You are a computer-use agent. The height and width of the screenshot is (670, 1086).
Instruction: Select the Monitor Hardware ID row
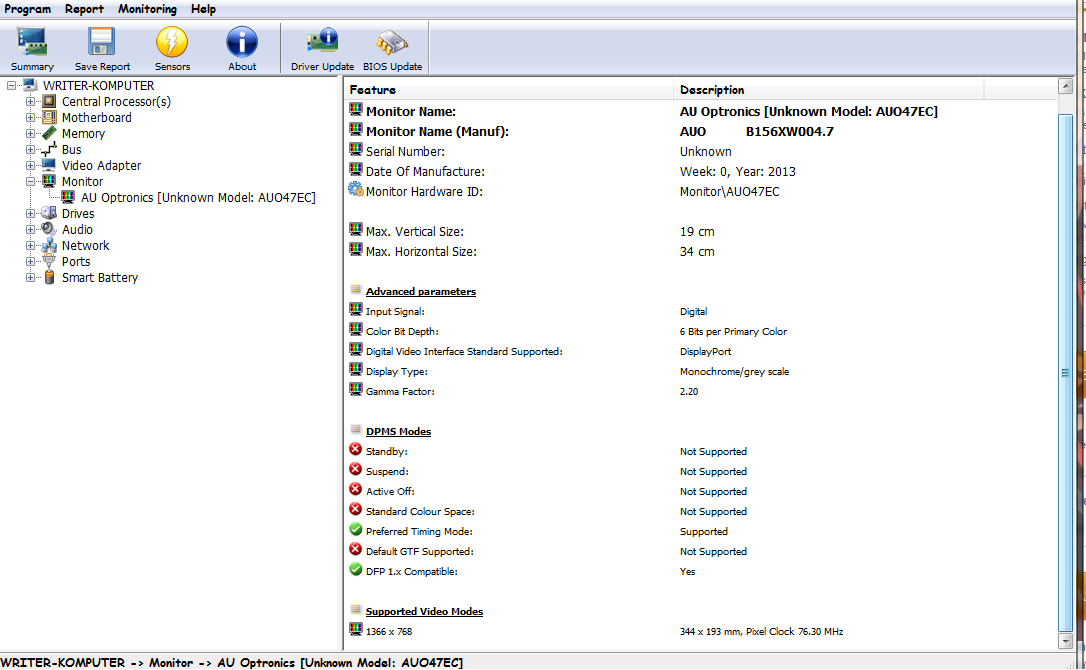424,192
